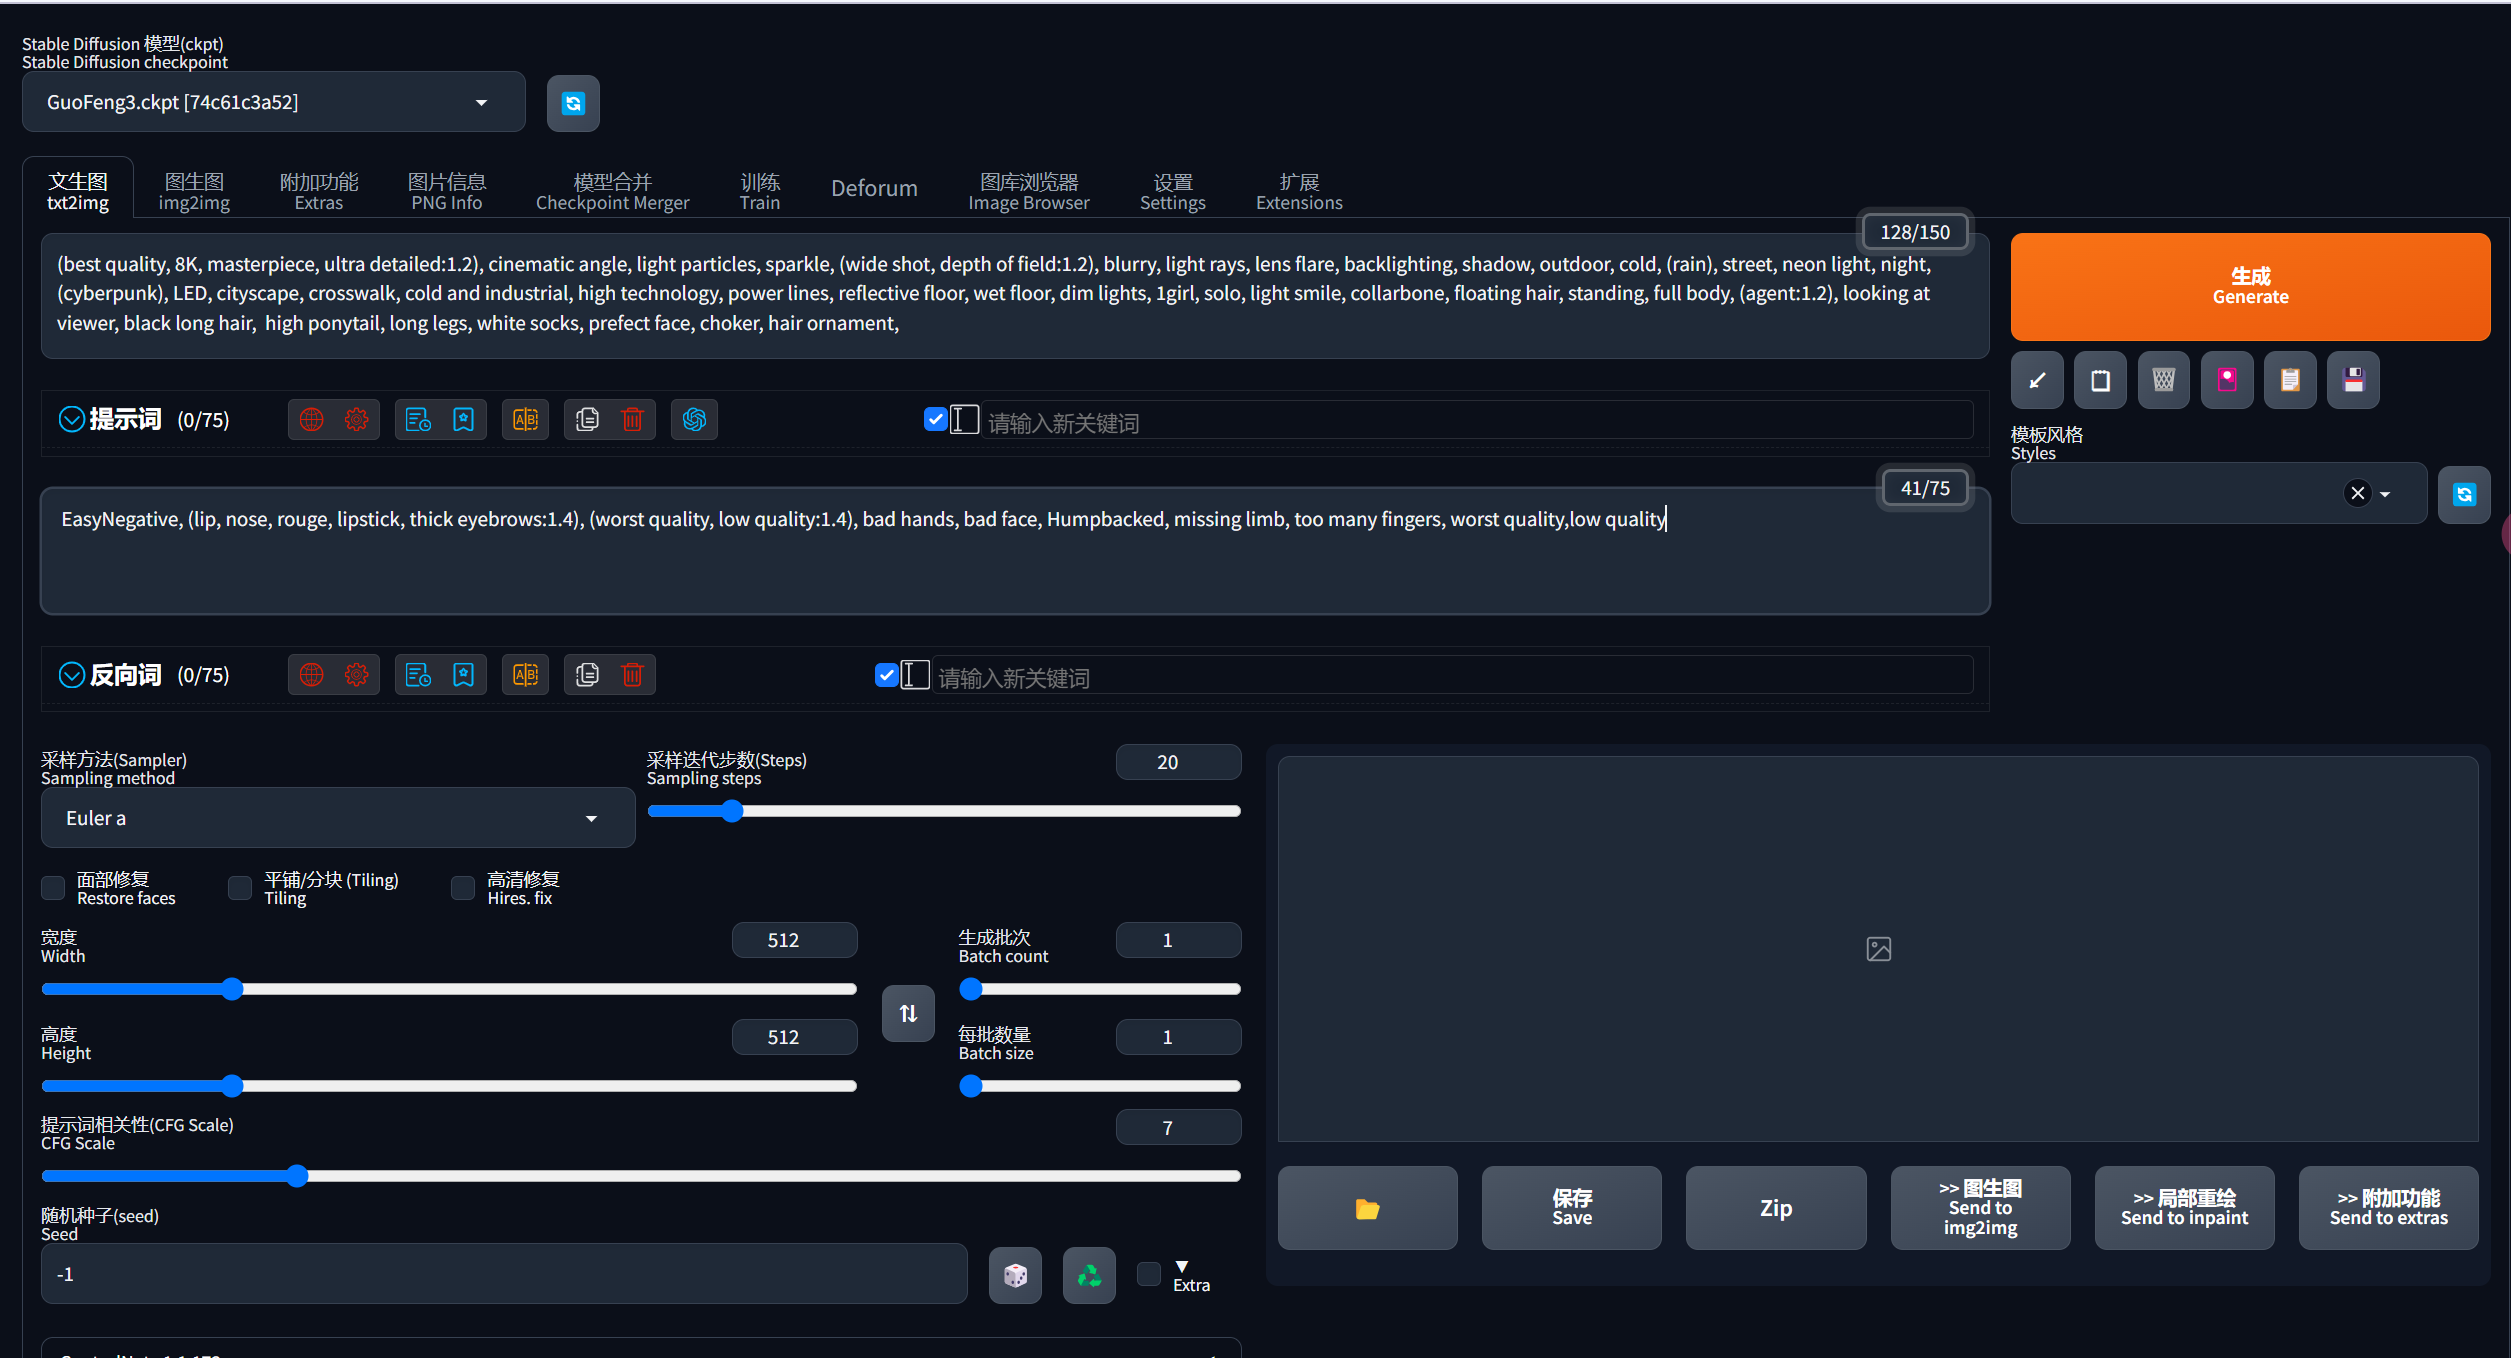Image resolution: width=2511 pixels, height=1358 pixels.
Task: Delete negative keywords with 反向词 trash icon
Action: tap(632, 675)
